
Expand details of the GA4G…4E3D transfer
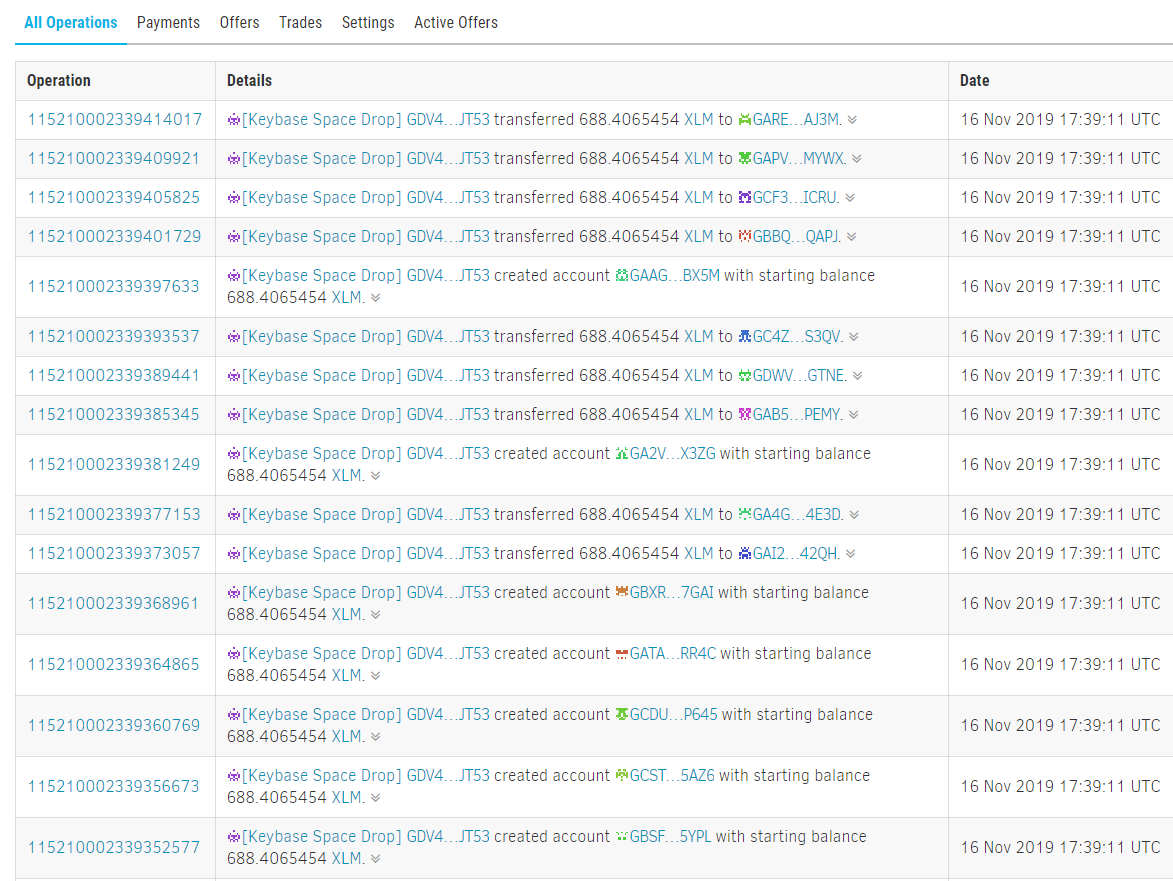tap(854, 515)
